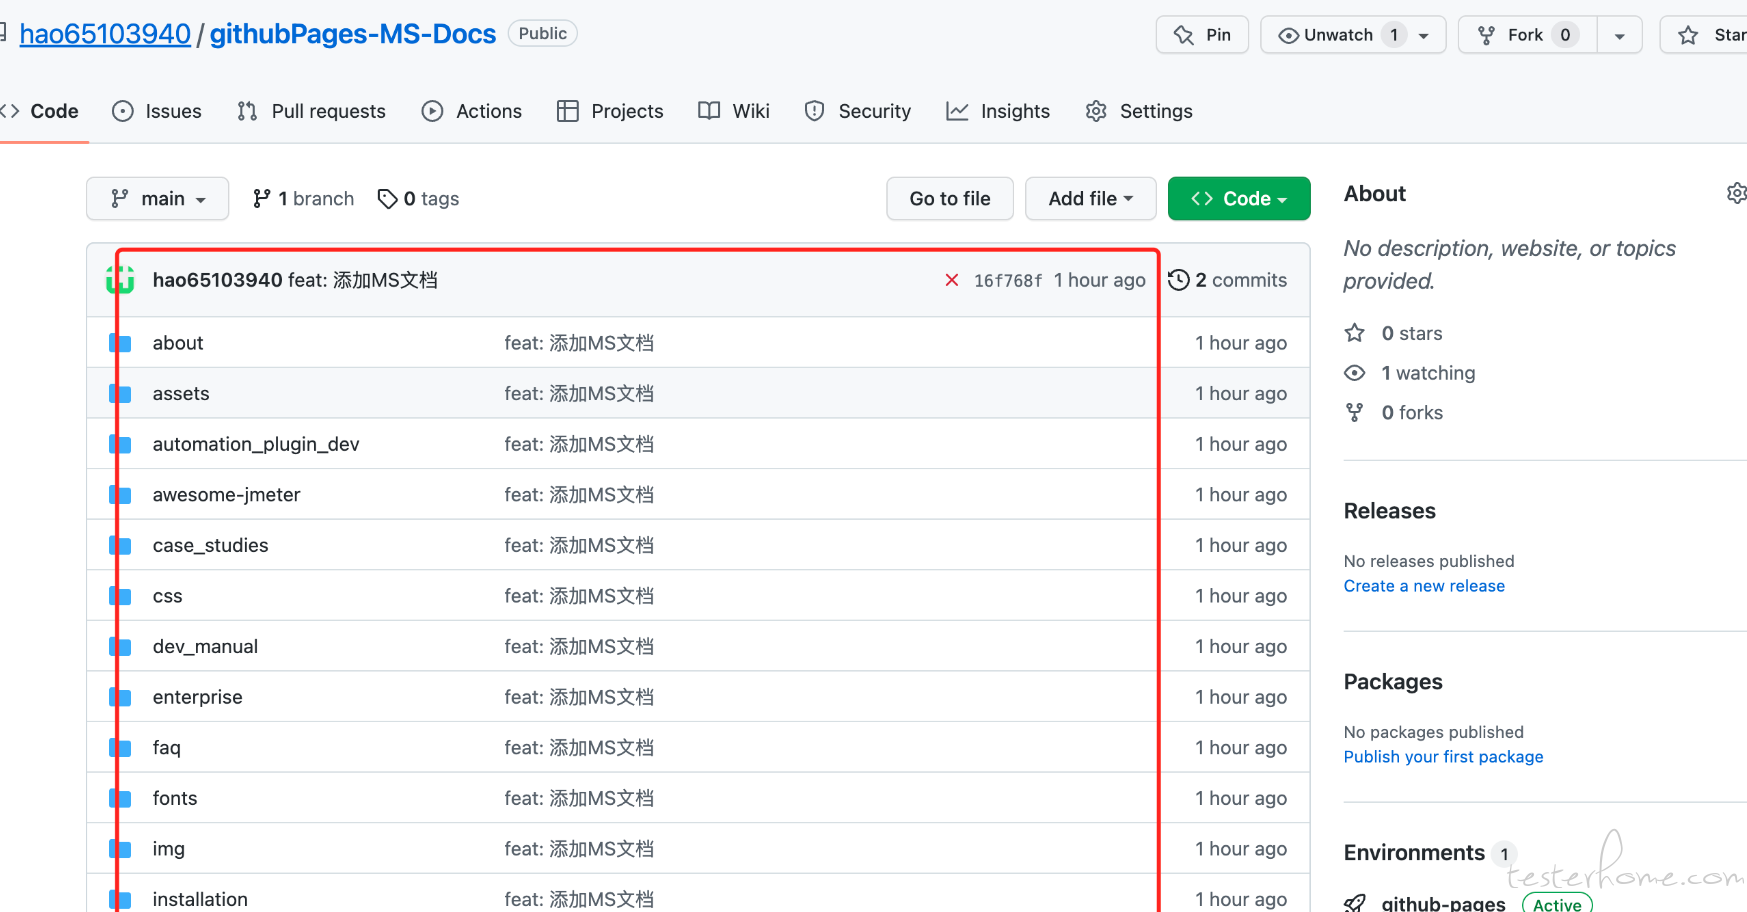Open the case_studies folder
This screenshot has width=1747, height=912.
pos(211,545)
